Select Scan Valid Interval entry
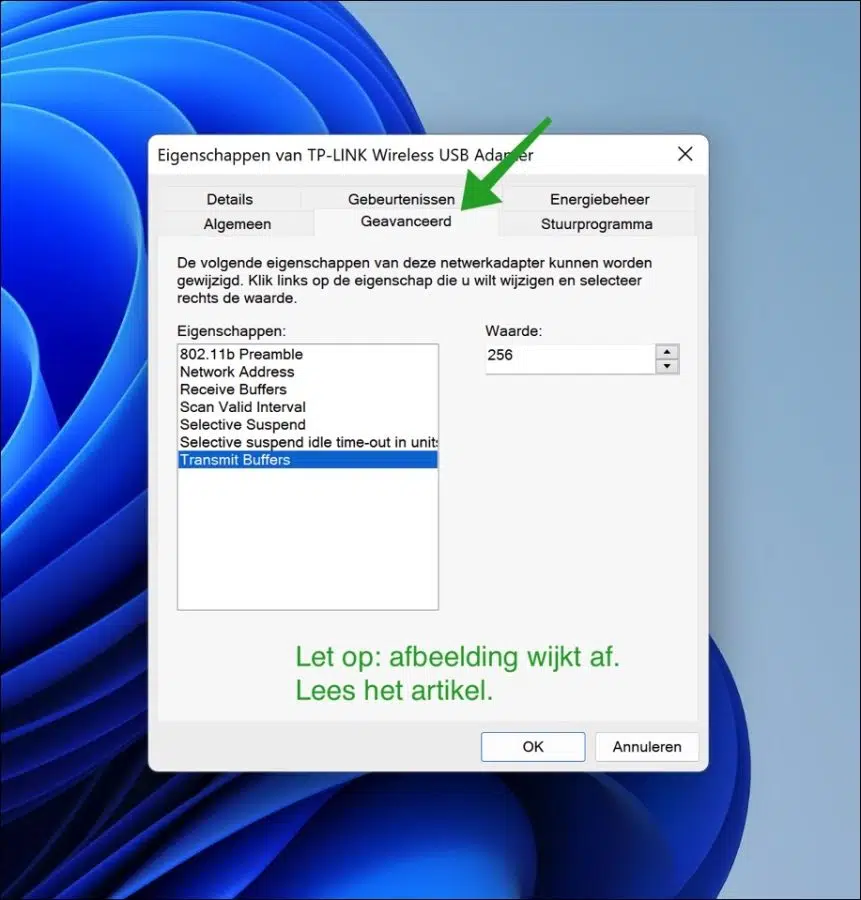Image resolution: width=861 pixels, height=900 pixels. 308,407
